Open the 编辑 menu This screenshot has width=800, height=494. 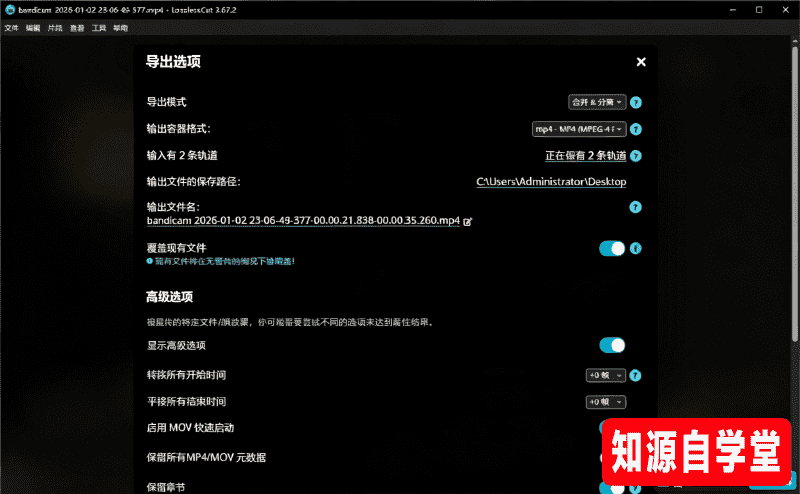(33, 28)
